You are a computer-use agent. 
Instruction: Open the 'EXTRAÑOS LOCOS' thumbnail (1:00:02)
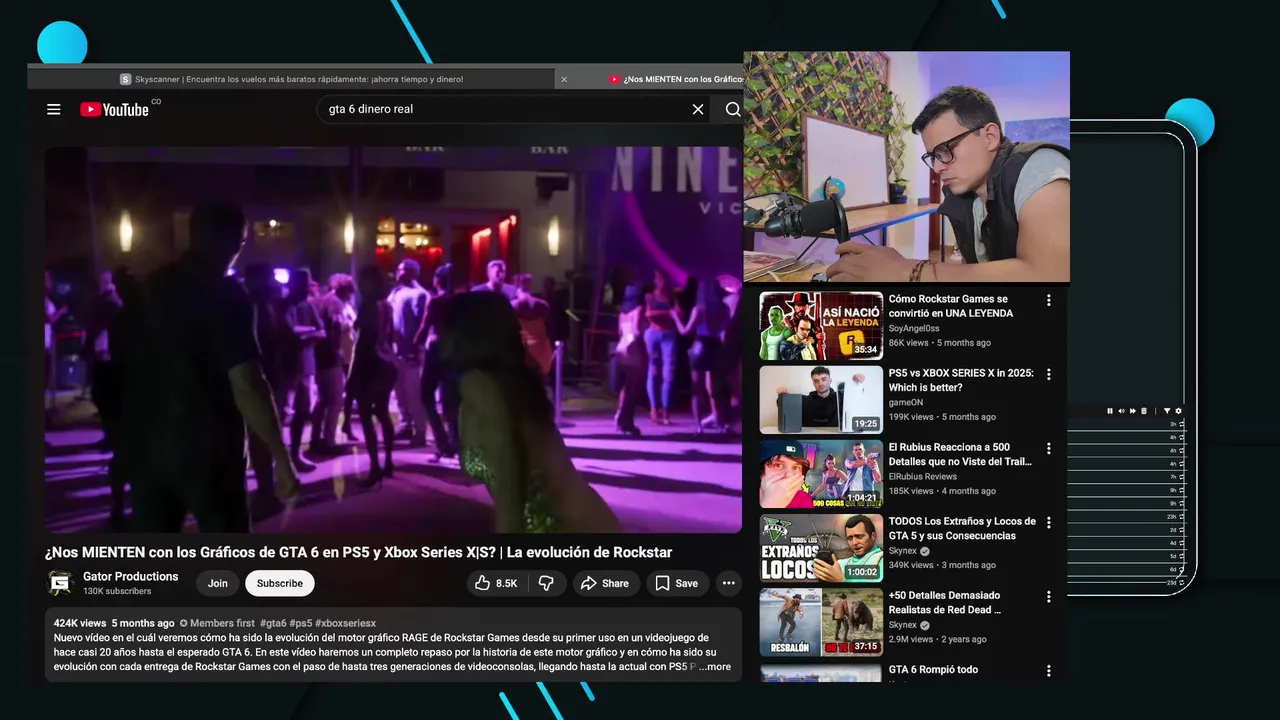pyautogui.click(x=821, y=548)
